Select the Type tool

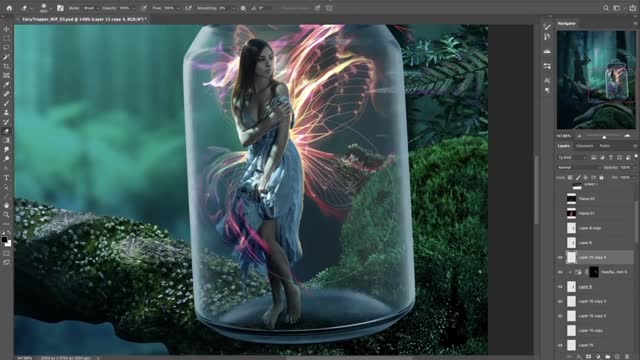(x=6, y=178)
